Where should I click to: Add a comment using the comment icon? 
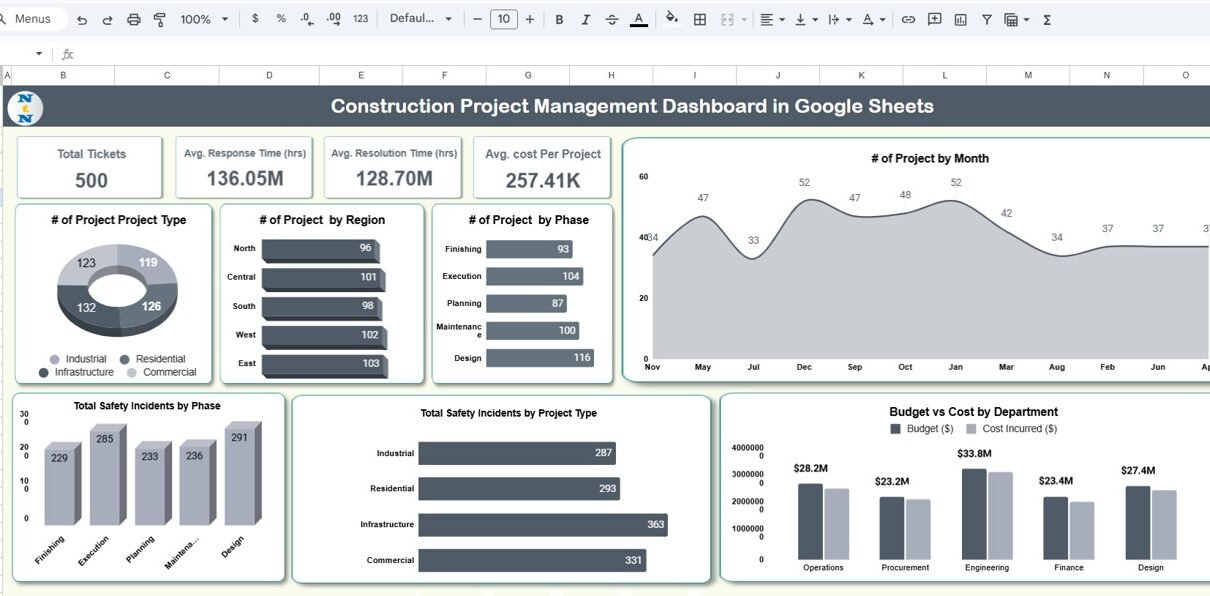[935, 19]
